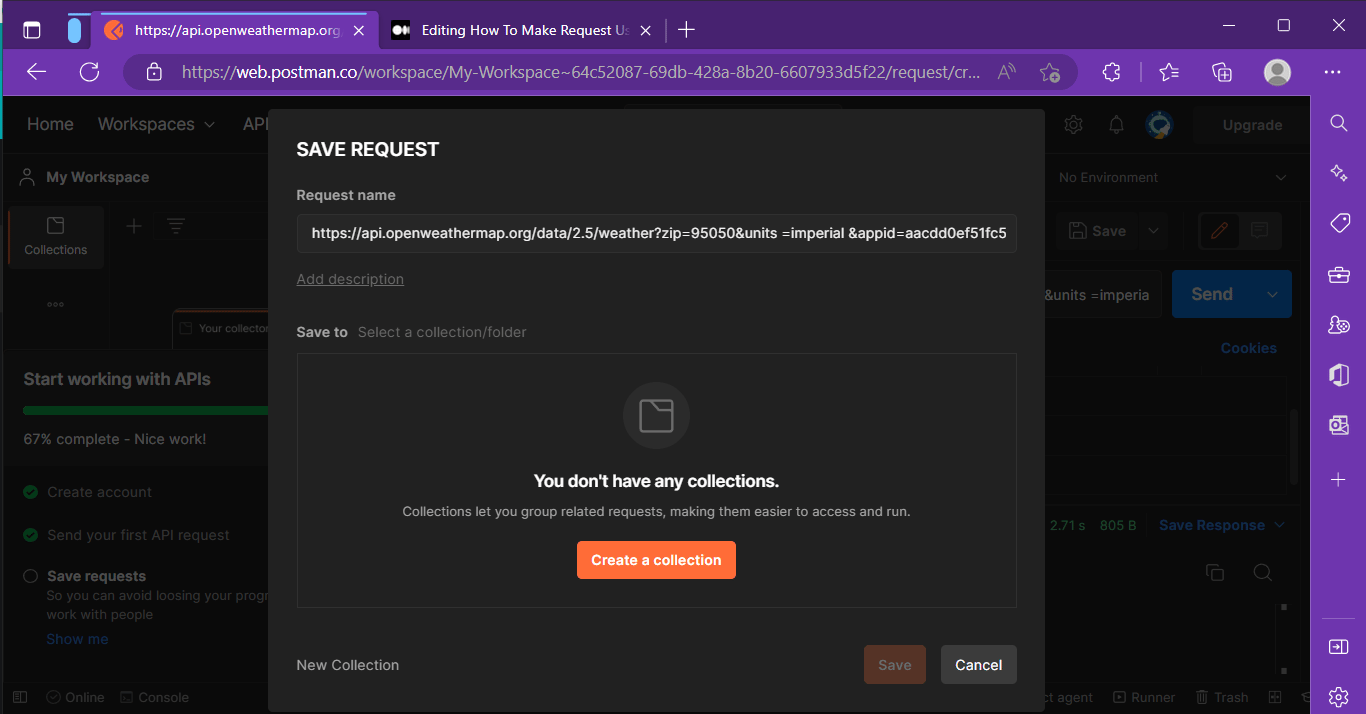The image size is (1366, 714).
Task: Open the Cookies link
Action: tap(1248, 348)
